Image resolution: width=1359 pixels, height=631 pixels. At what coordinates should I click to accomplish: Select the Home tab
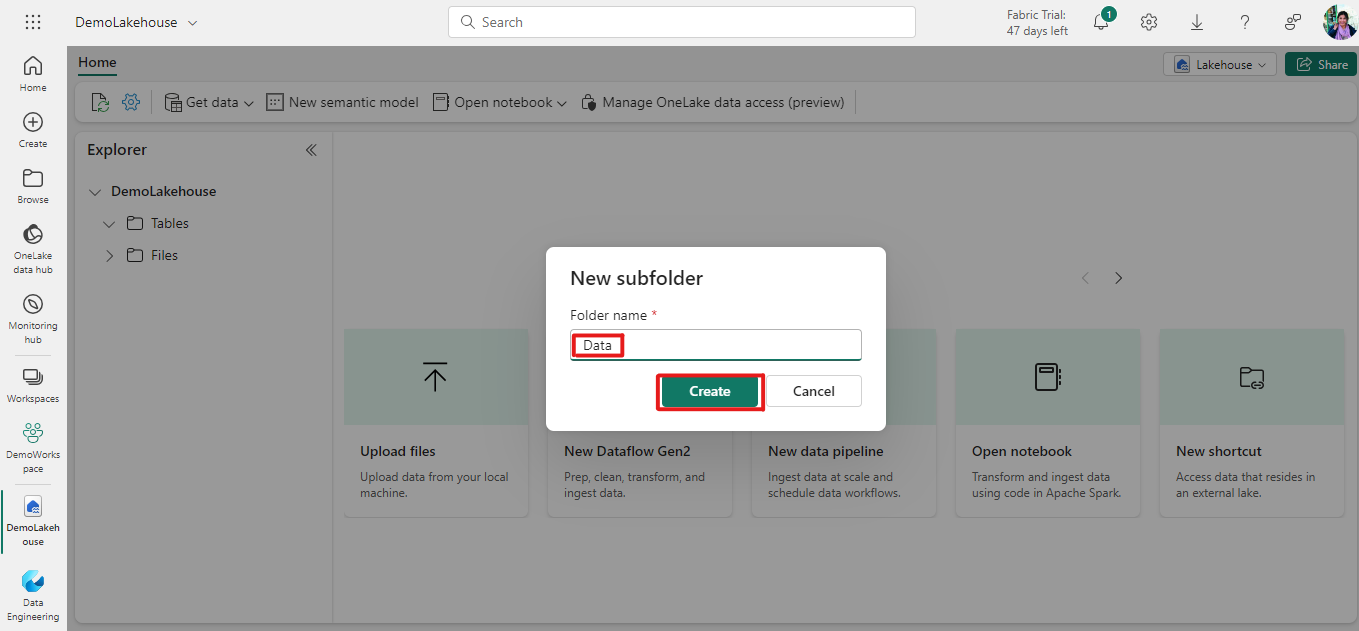click(97, 62)
